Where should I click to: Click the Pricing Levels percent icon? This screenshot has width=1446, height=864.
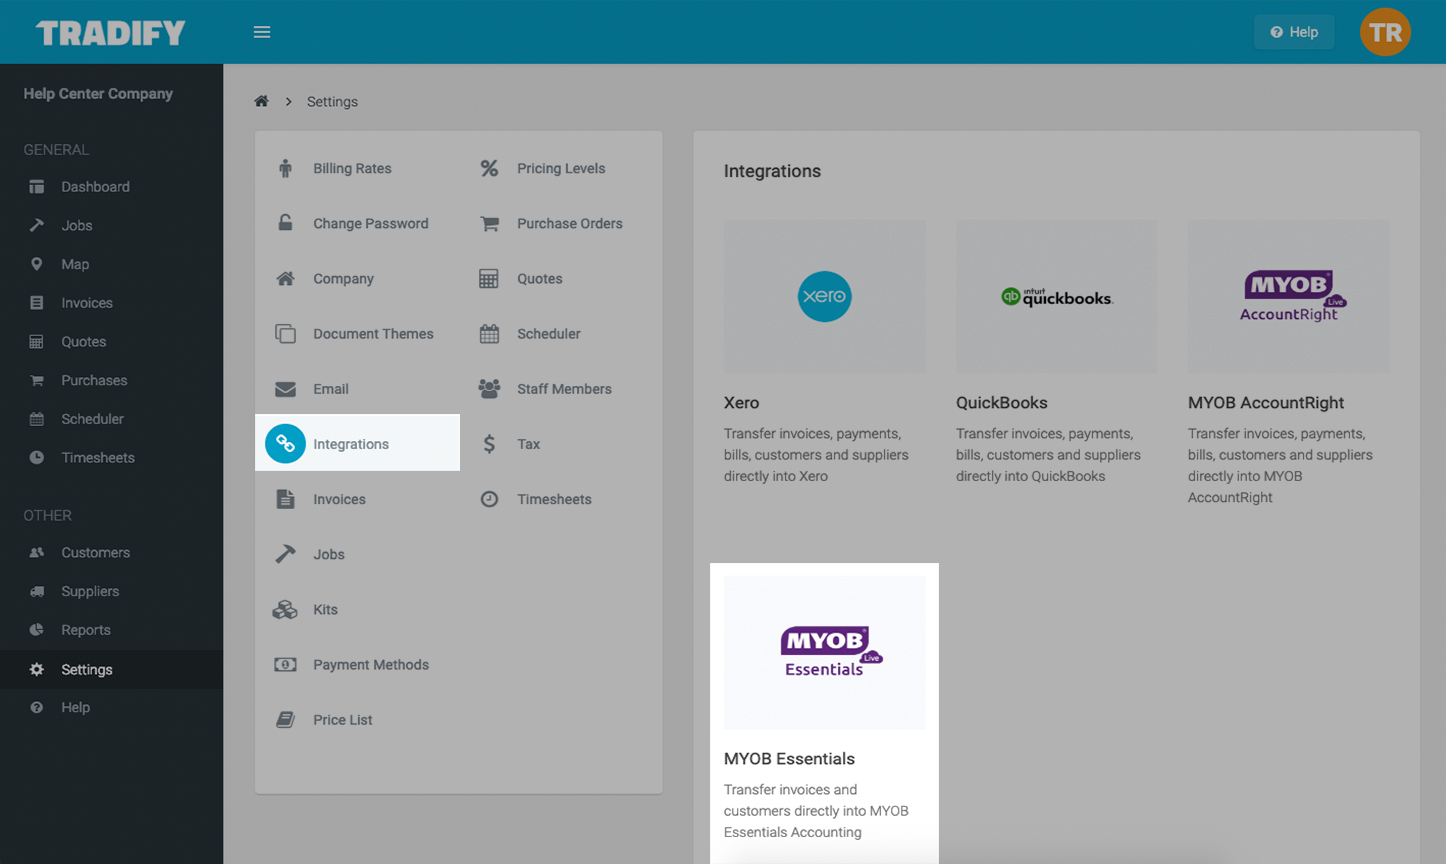pyautogui.click(x=489, y=168)
